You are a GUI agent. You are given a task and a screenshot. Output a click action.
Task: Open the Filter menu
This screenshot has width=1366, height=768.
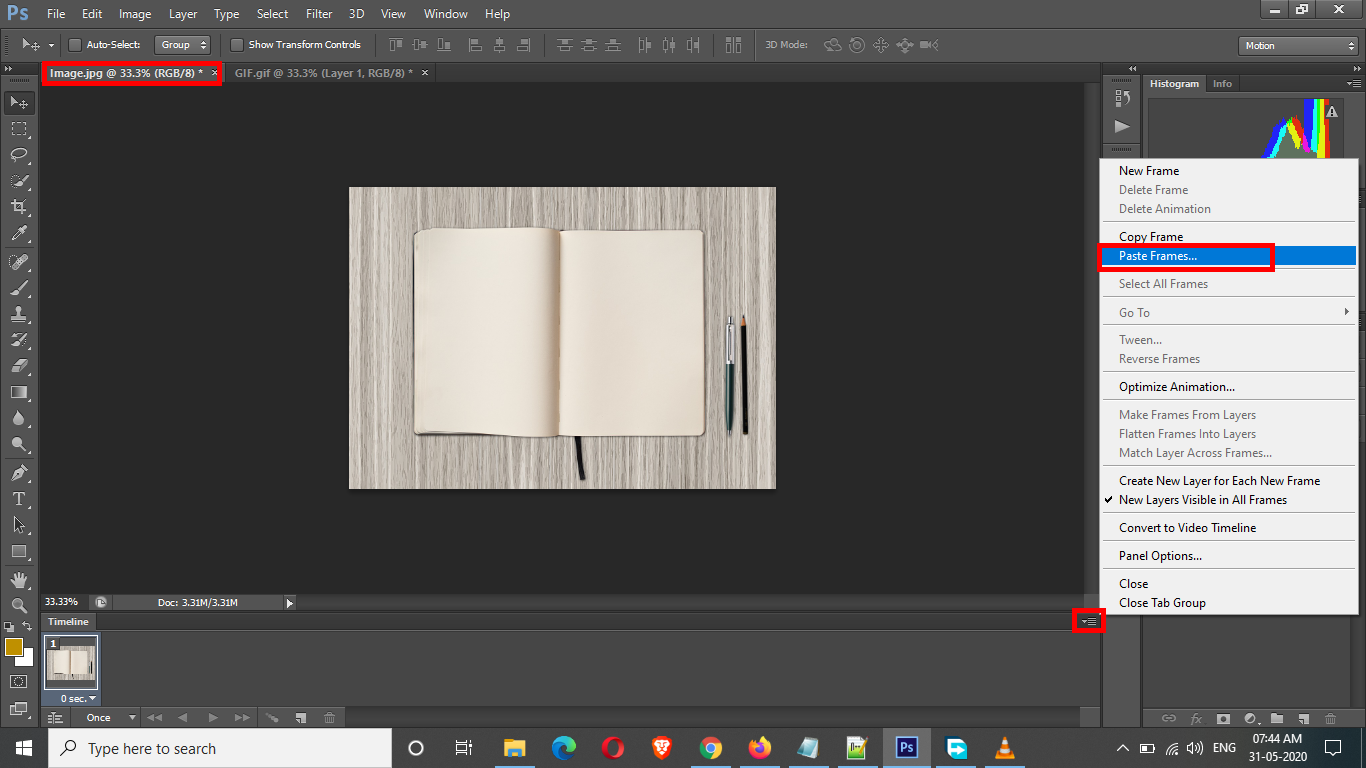click(319, 14)
